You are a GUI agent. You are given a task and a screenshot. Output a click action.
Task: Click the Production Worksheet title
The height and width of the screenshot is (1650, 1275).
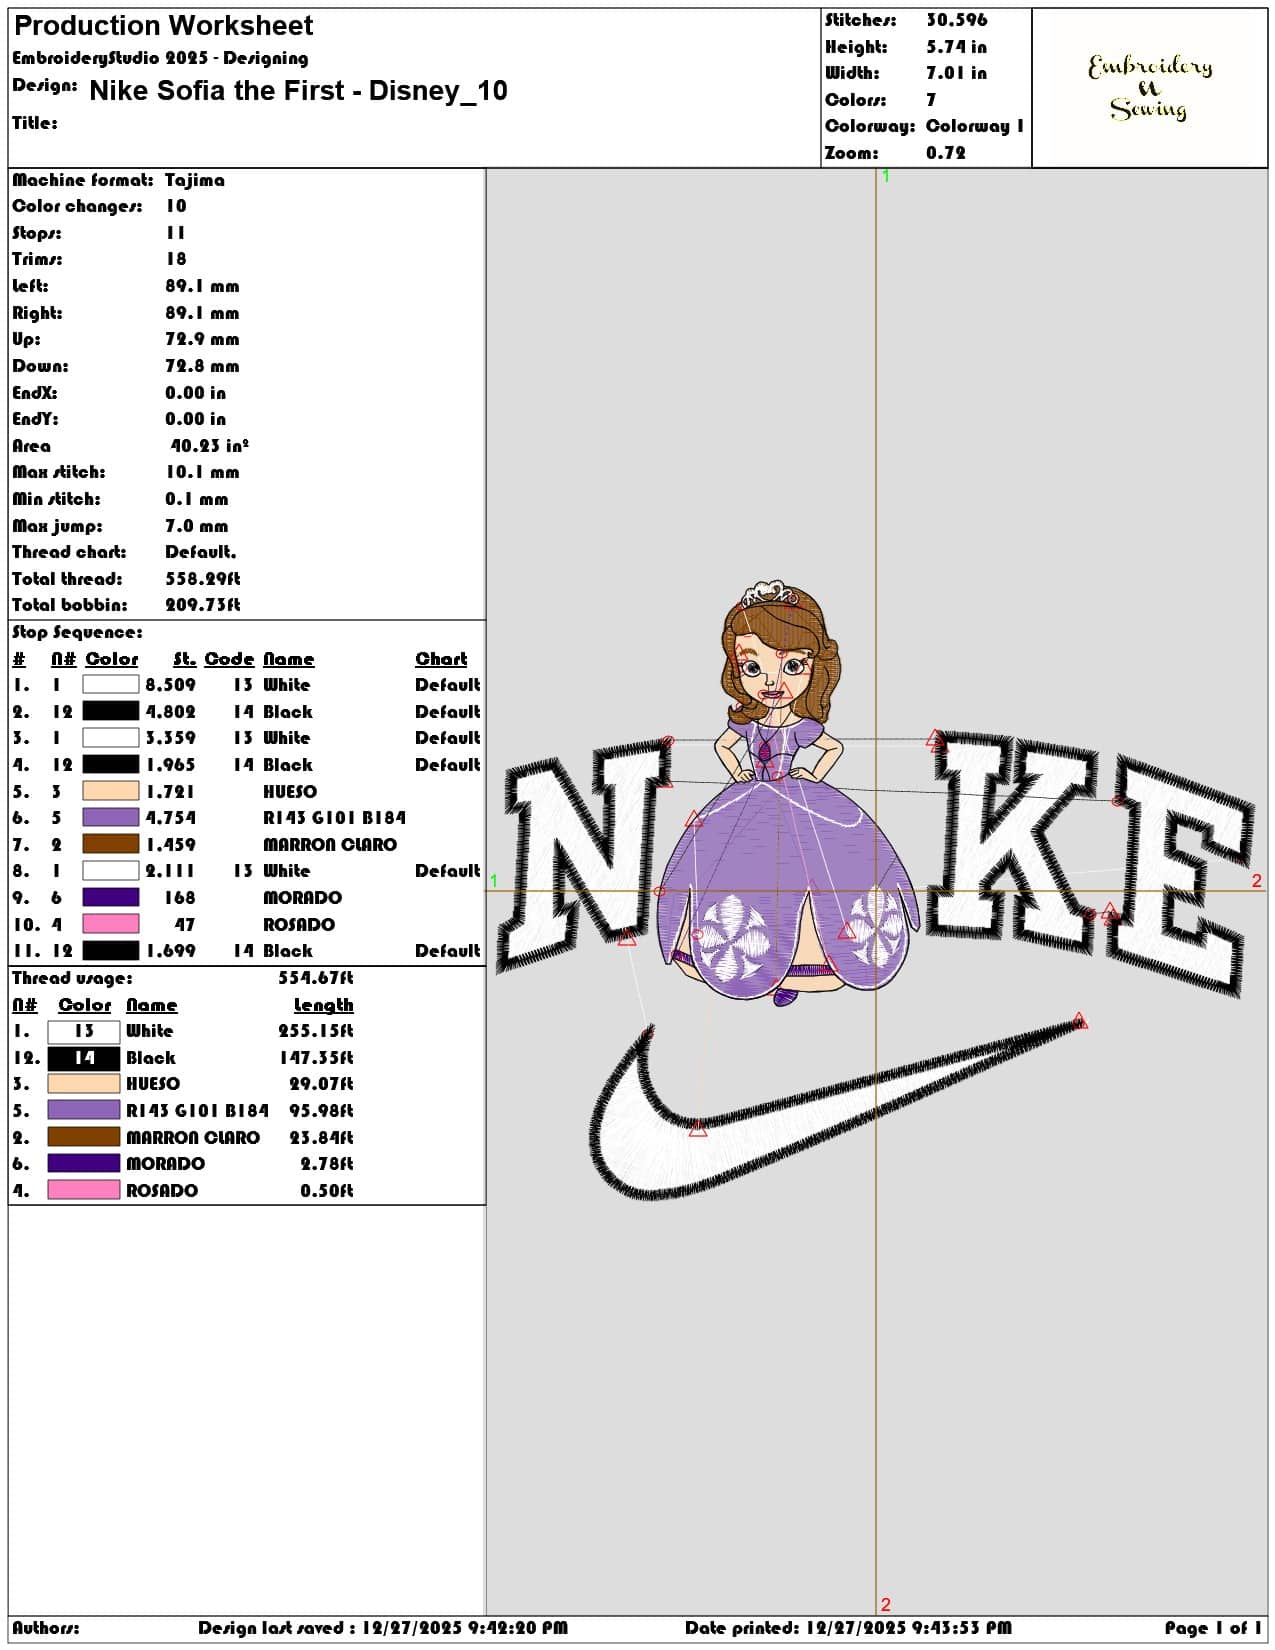pyautogui.click(x=164, y=26)
